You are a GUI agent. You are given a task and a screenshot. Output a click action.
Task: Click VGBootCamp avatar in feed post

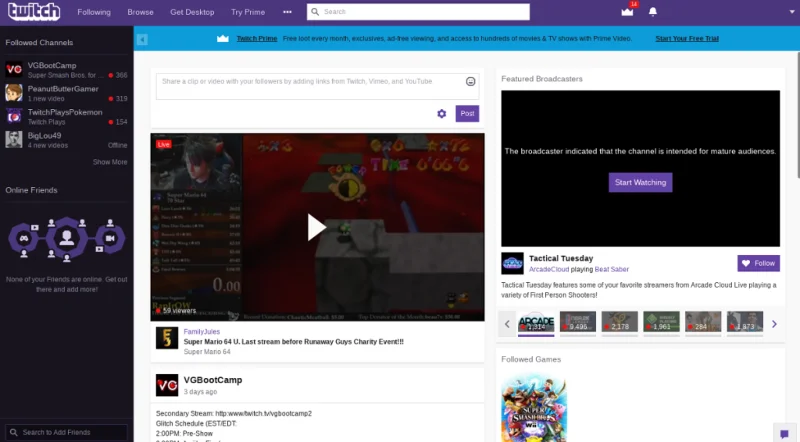167,385
